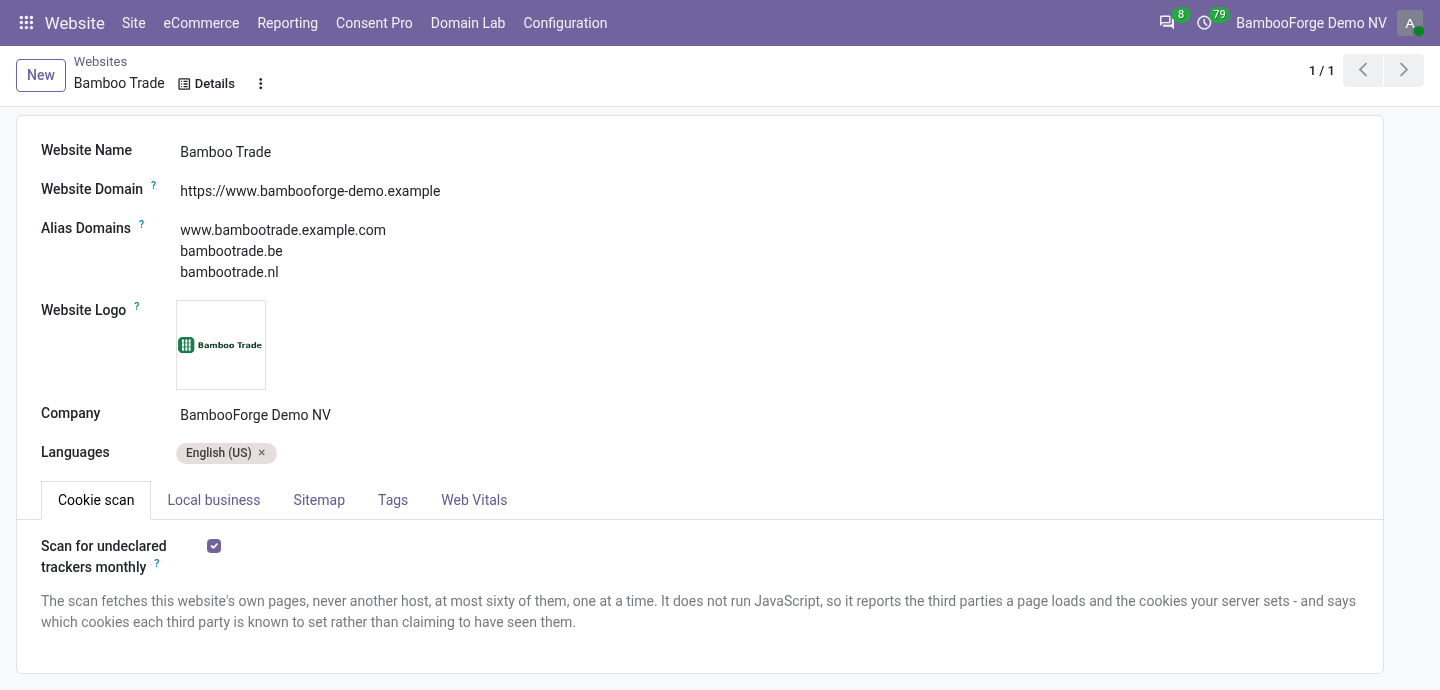
Task: Click the Bamboo Trade logo thumbnail
Action: 221,345
